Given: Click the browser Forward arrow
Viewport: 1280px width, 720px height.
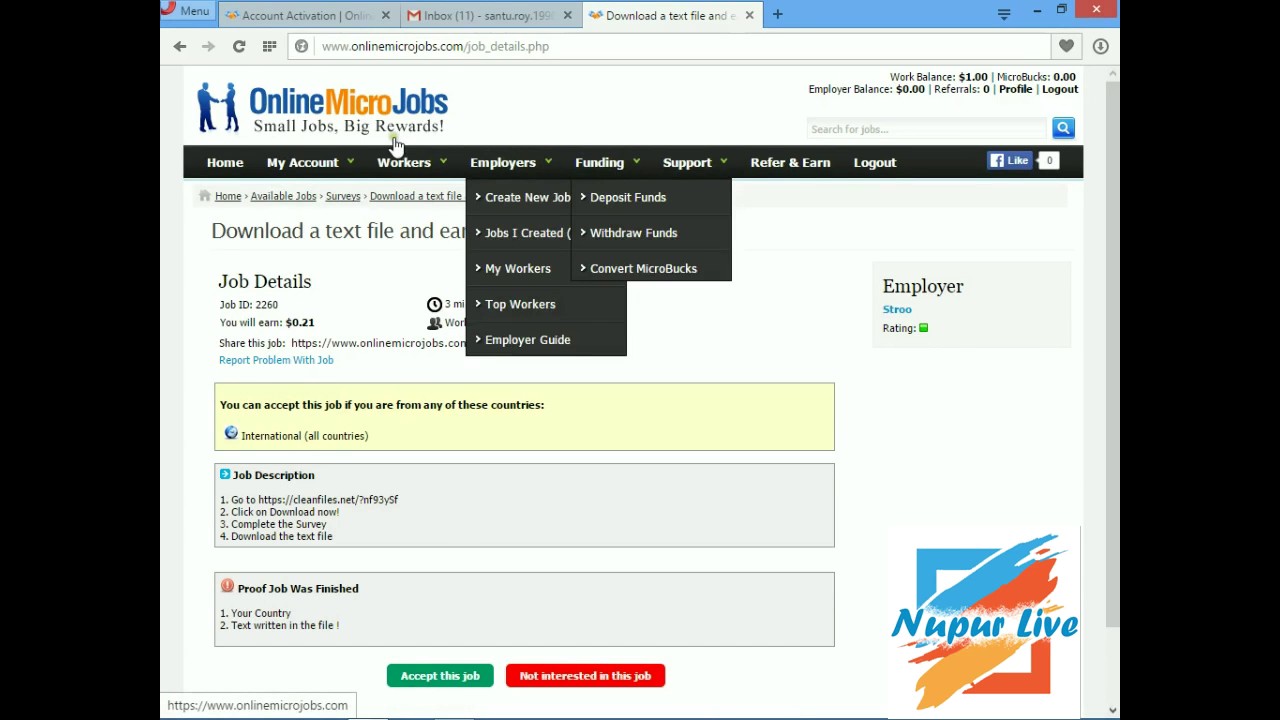Looking at the screenshot, I should pyautogui.click(x=208, y=46).
